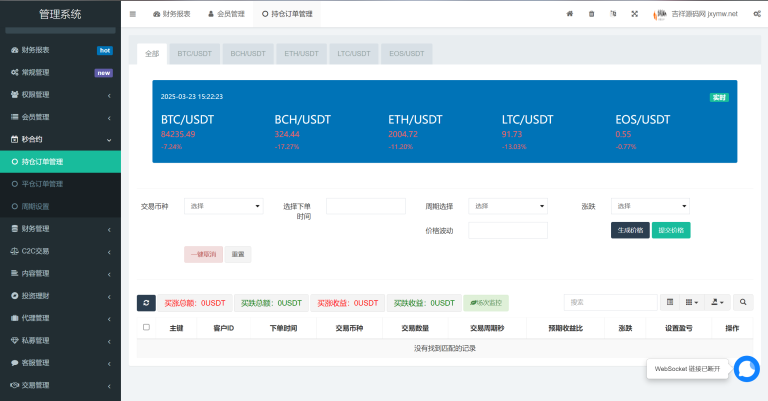Image resolution: width=768 pixels, height=401 pixels.
Task: Click the 选择下单时间 input field
Action: click(x=365, y=206)
